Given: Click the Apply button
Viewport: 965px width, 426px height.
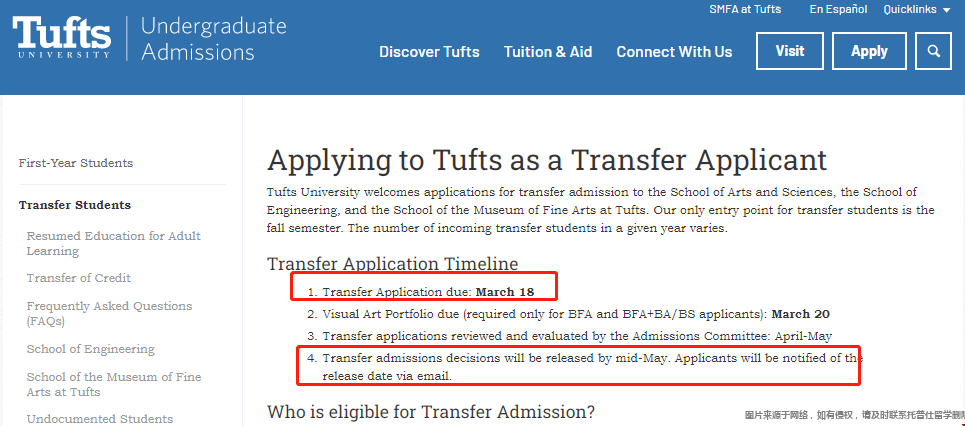Looking at the screenshot, I should 869,51.
